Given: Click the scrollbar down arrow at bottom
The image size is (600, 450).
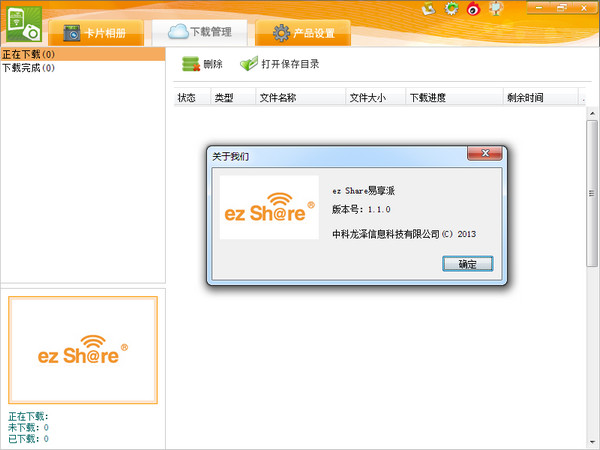Looking at the screenshot, I should [x=592, y=443].
